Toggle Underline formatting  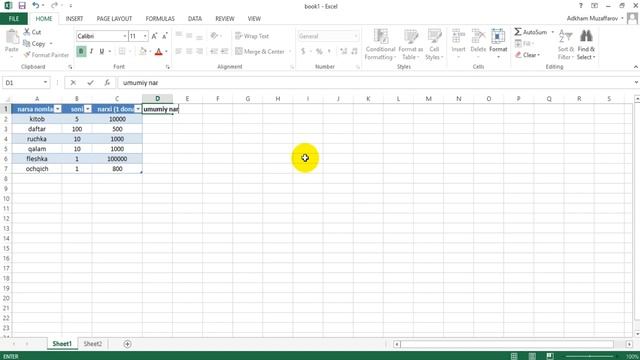pos(102,51)
